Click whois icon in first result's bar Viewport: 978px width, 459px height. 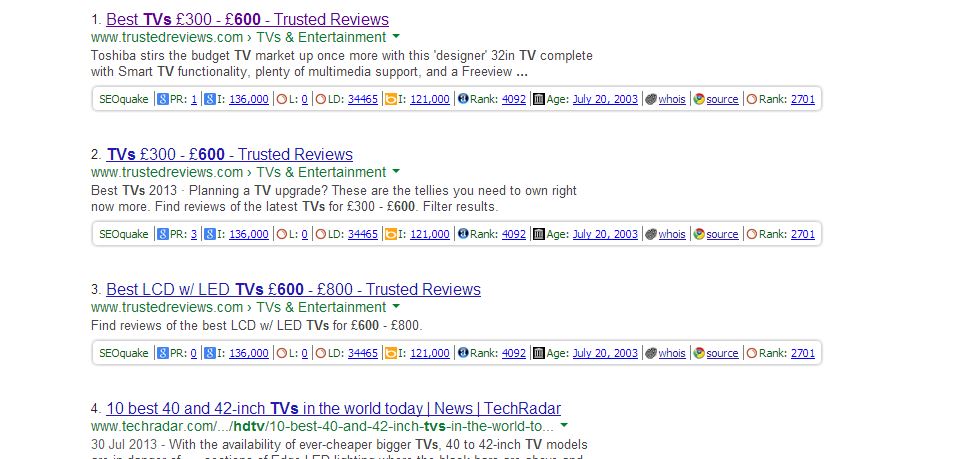(651, 99)
